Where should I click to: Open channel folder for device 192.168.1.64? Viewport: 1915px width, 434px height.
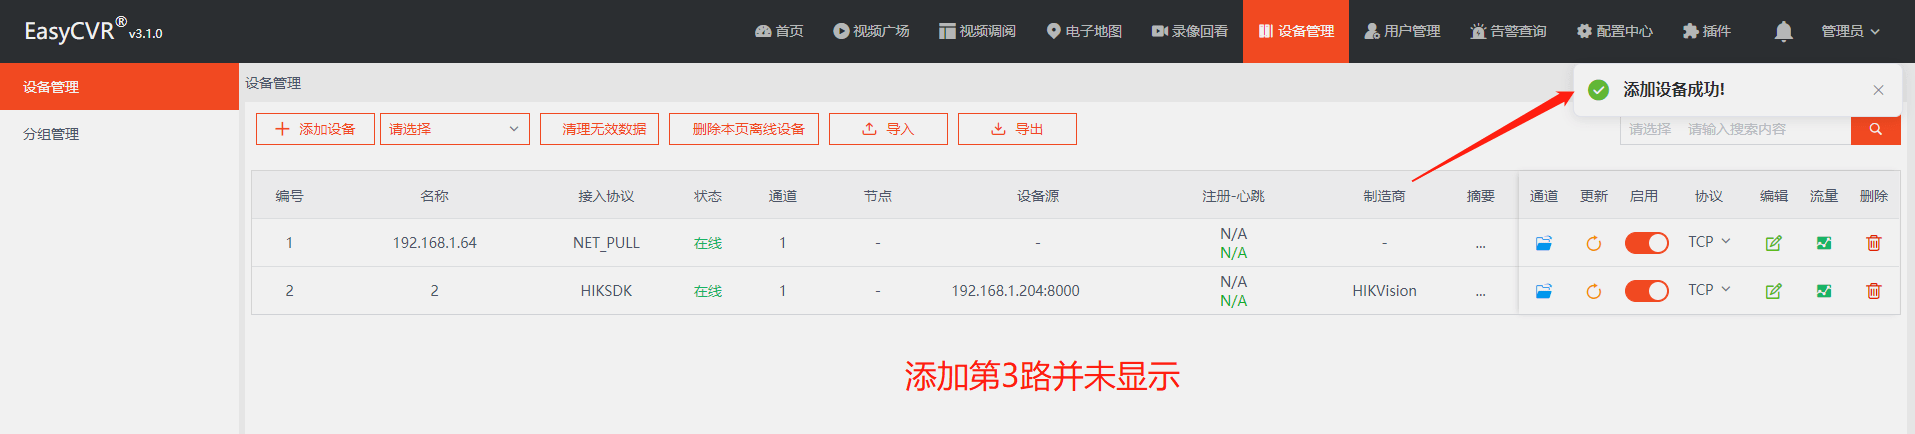1543,243
